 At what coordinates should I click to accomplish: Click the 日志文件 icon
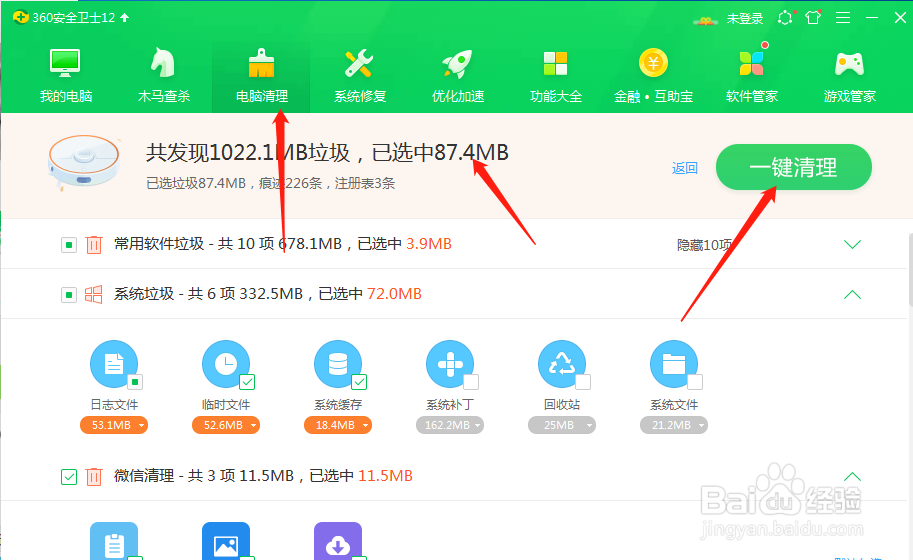click(114, 364)
